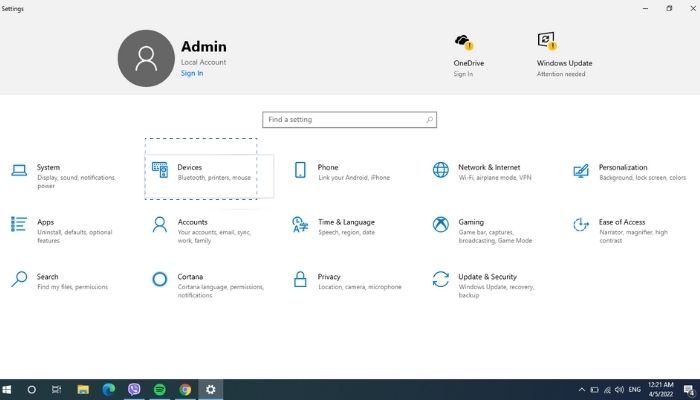Click Sign in link under Local Account
The image size is (700, 400).
(x=192, y=73)
